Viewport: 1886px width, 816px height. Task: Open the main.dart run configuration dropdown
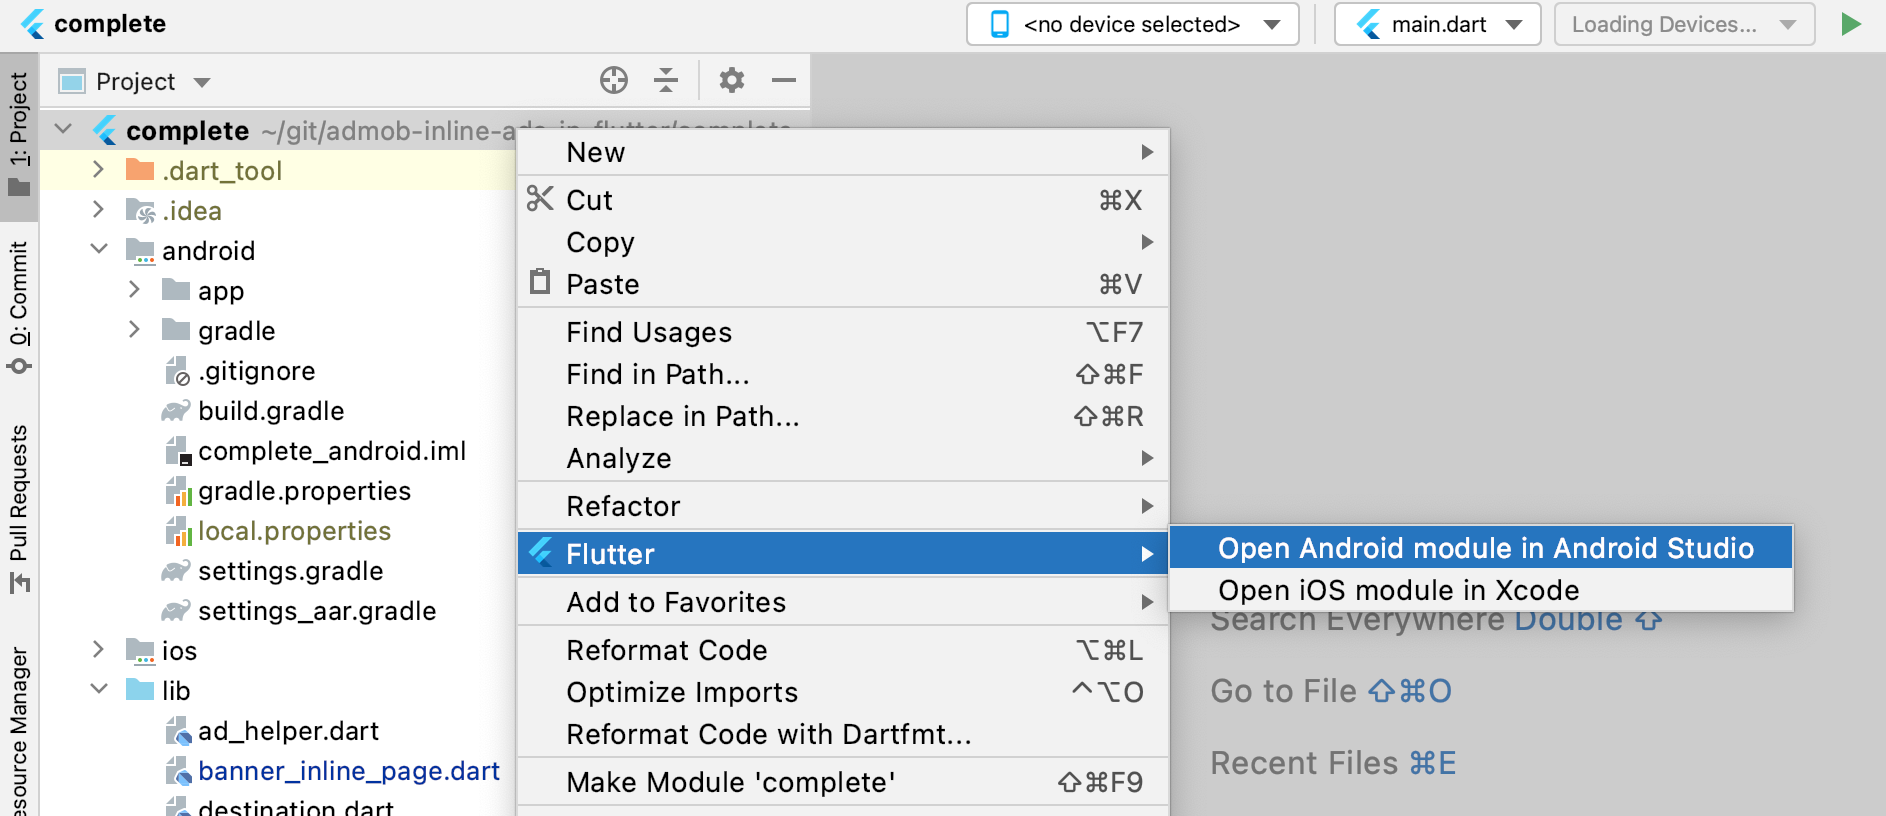click(x=1437, y=24)
